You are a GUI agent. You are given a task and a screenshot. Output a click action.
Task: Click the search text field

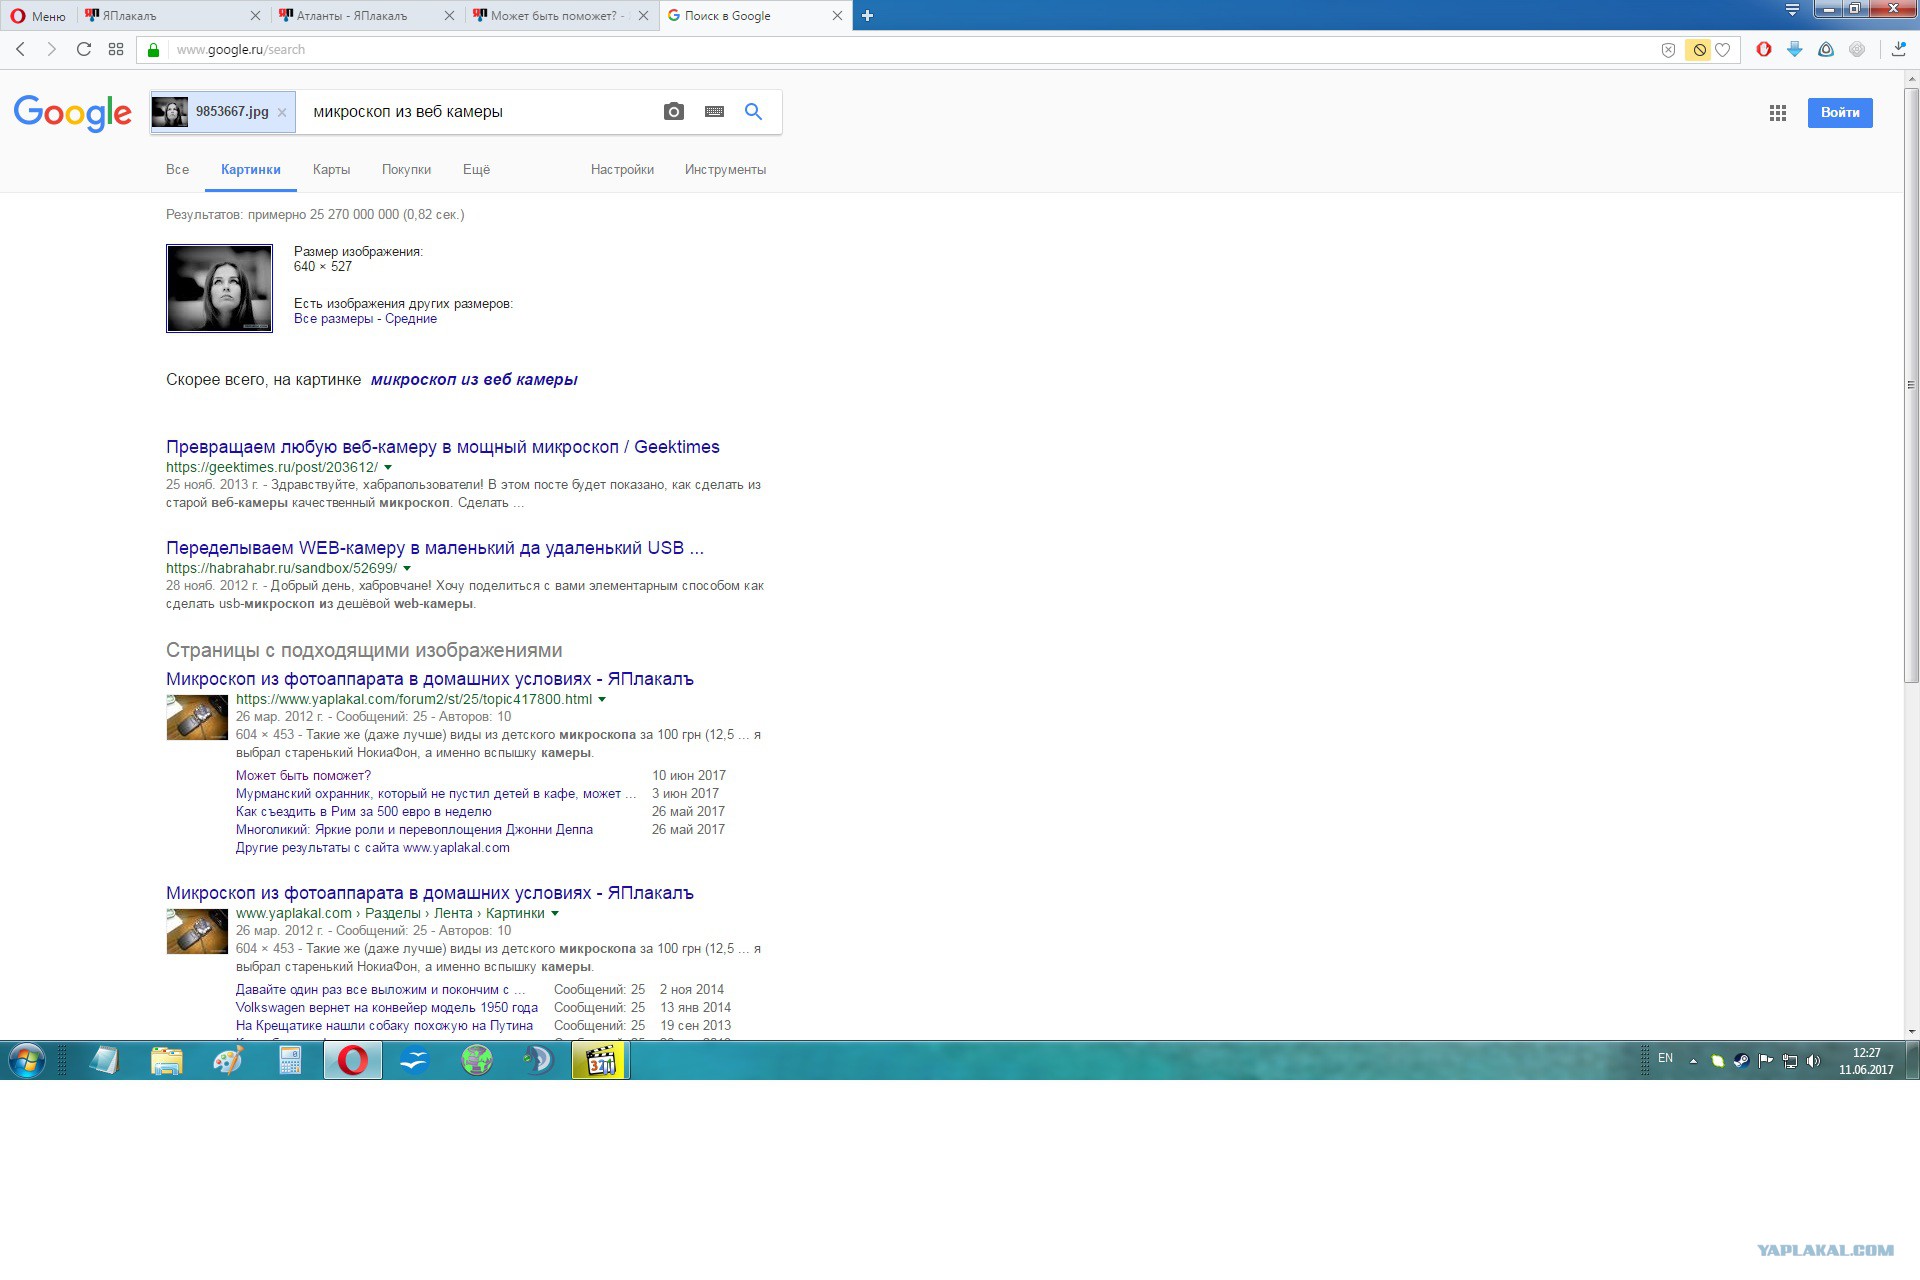(x=480, y=112)
